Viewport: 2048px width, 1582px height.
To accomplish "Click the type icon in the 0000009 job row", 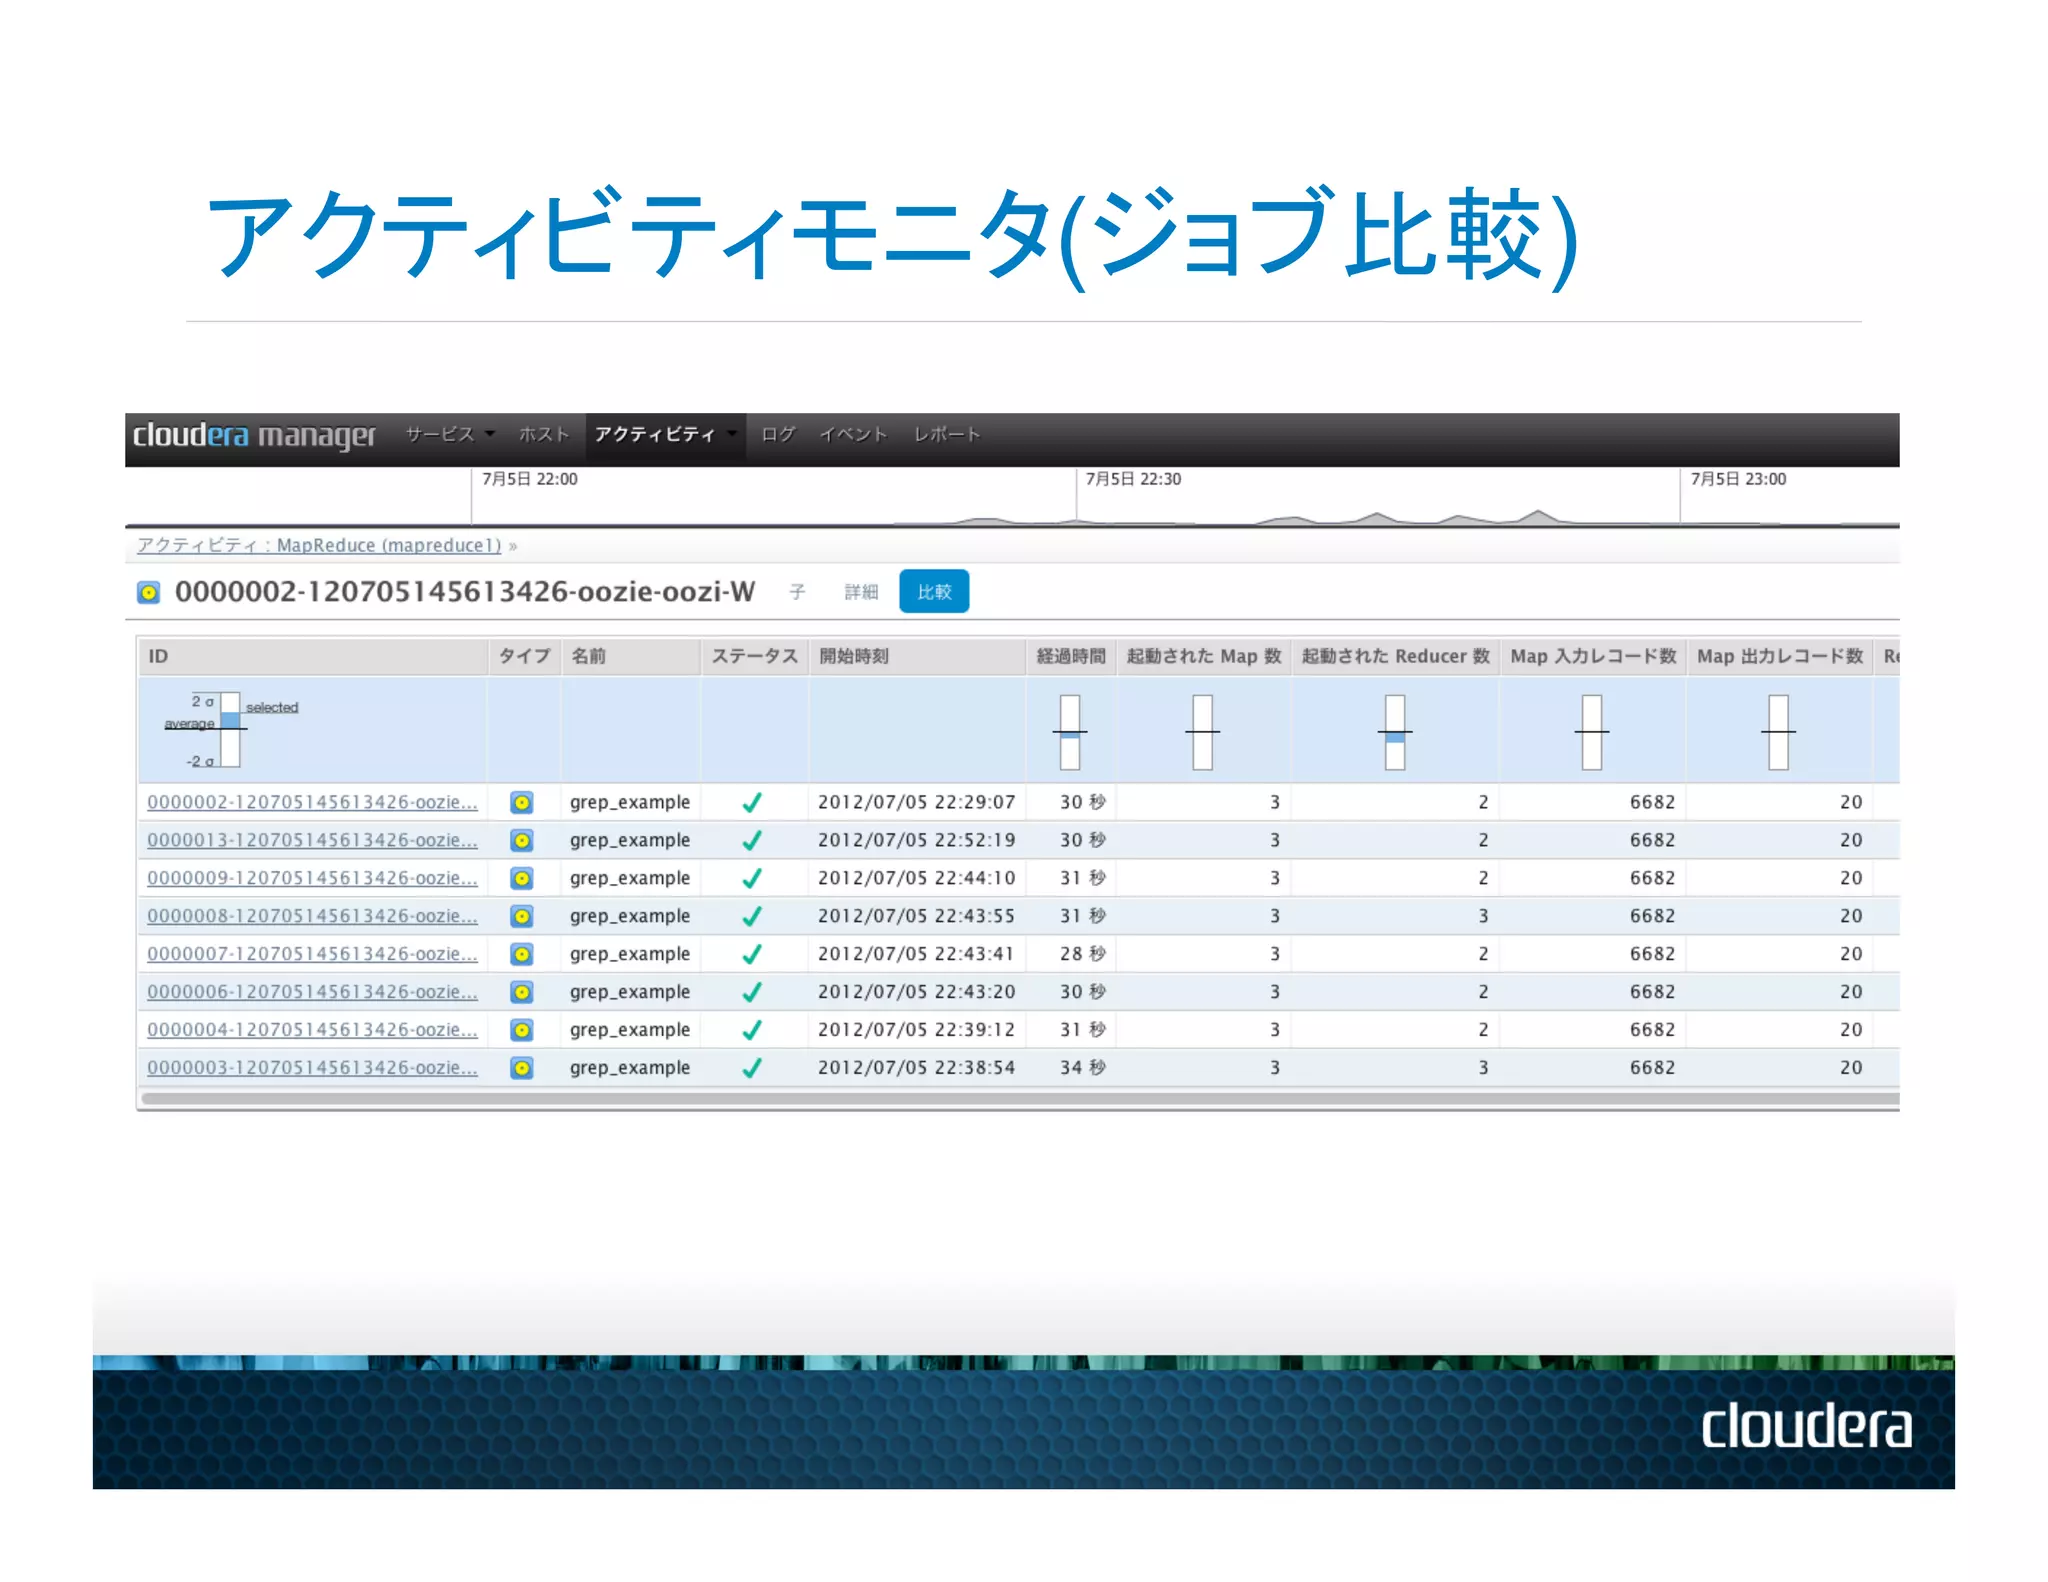I will click(521, 879).
